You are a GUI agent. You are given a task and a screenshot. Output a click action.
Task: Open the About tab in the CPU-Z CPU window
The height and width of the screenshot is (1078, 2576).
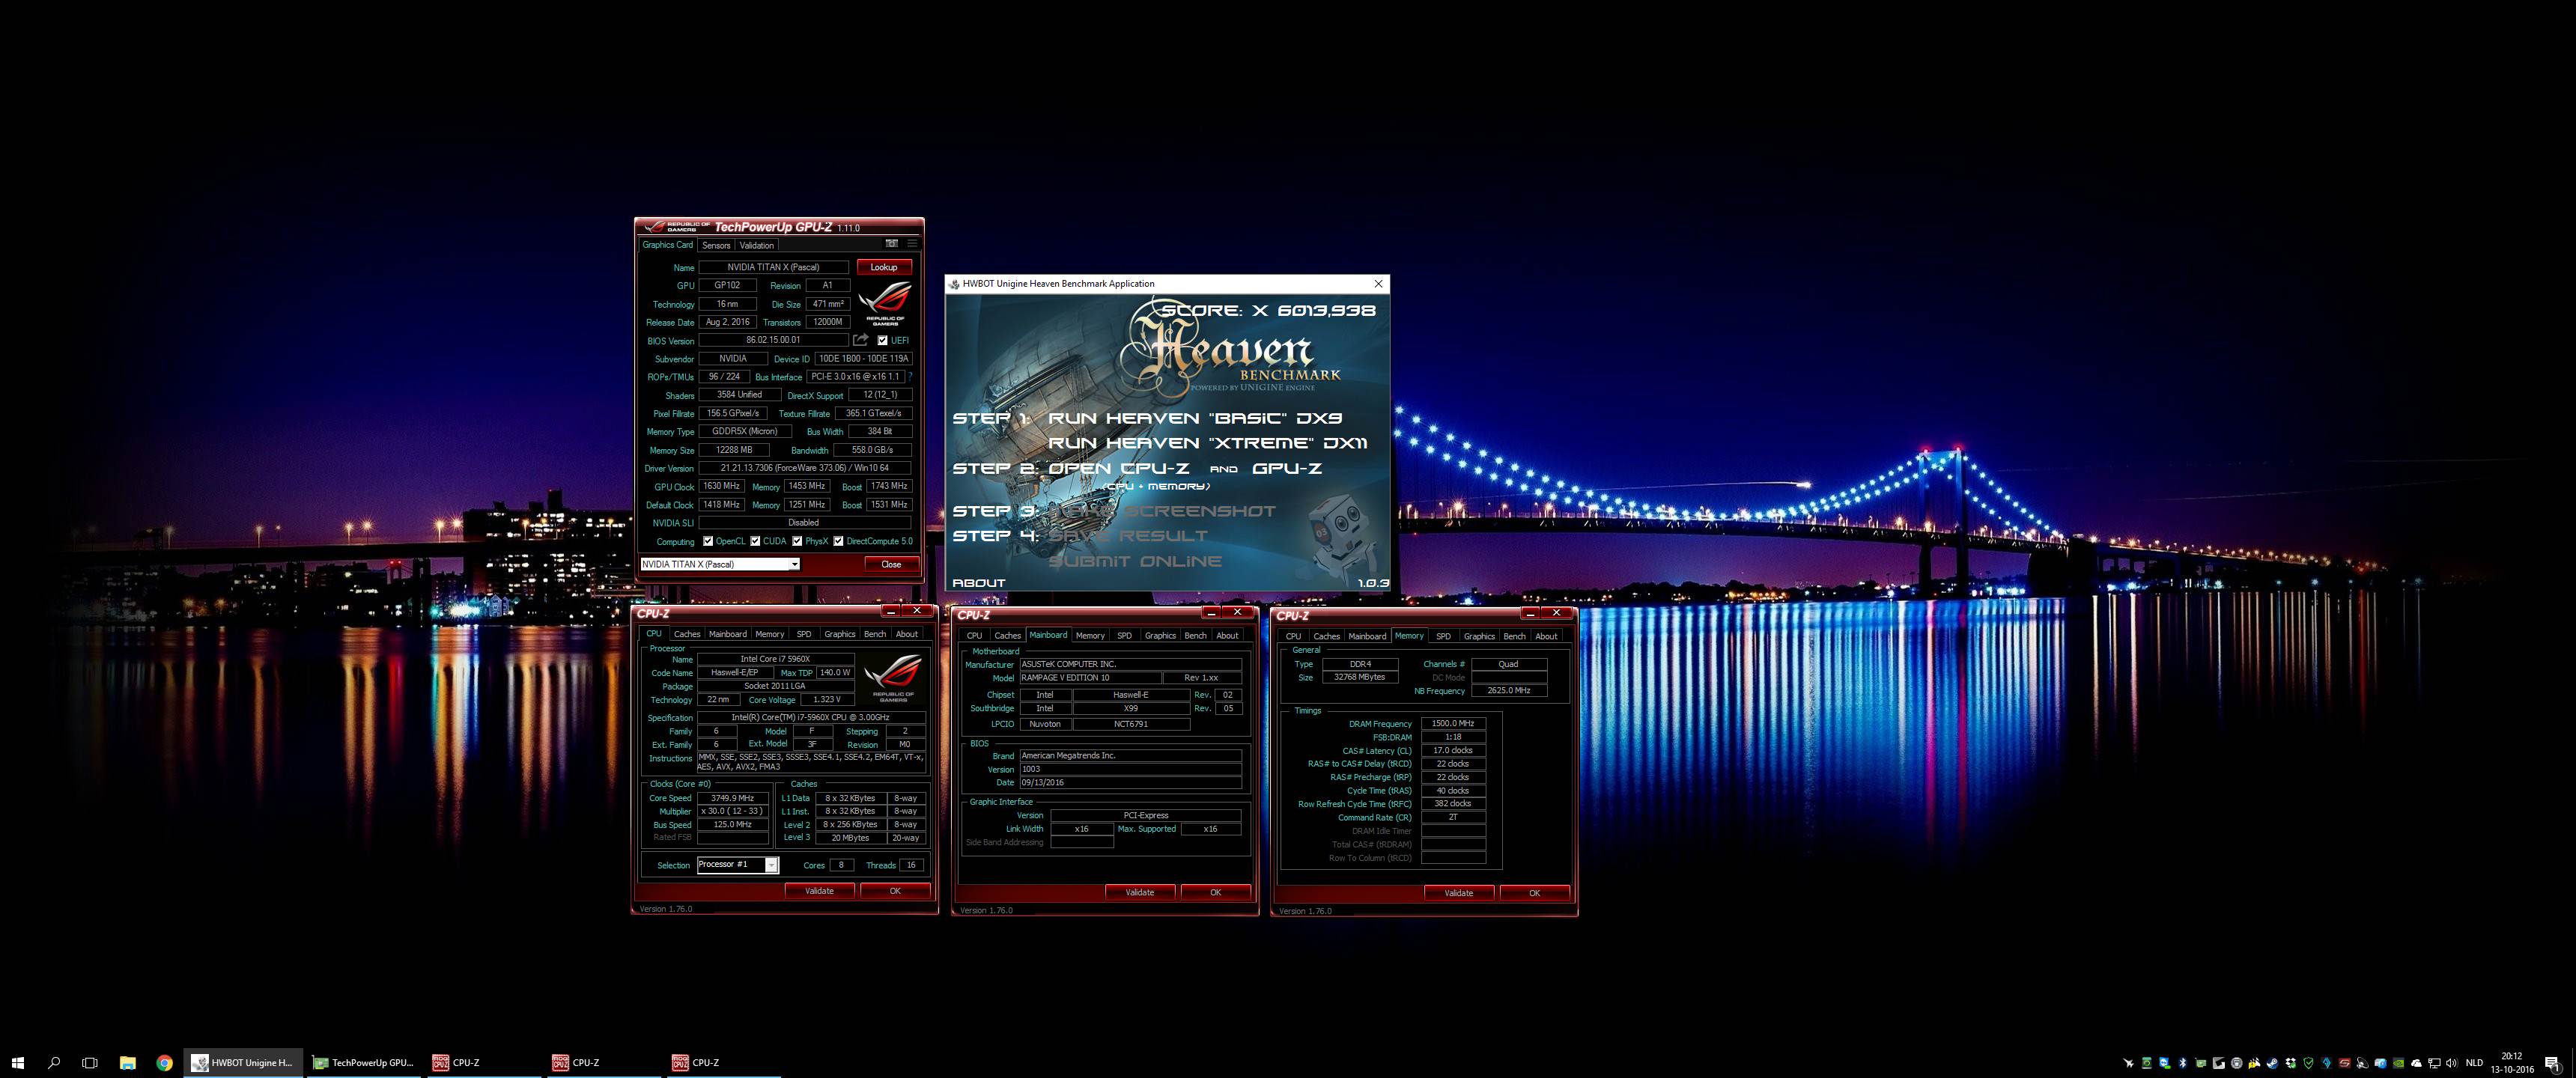tap(906, 634)
